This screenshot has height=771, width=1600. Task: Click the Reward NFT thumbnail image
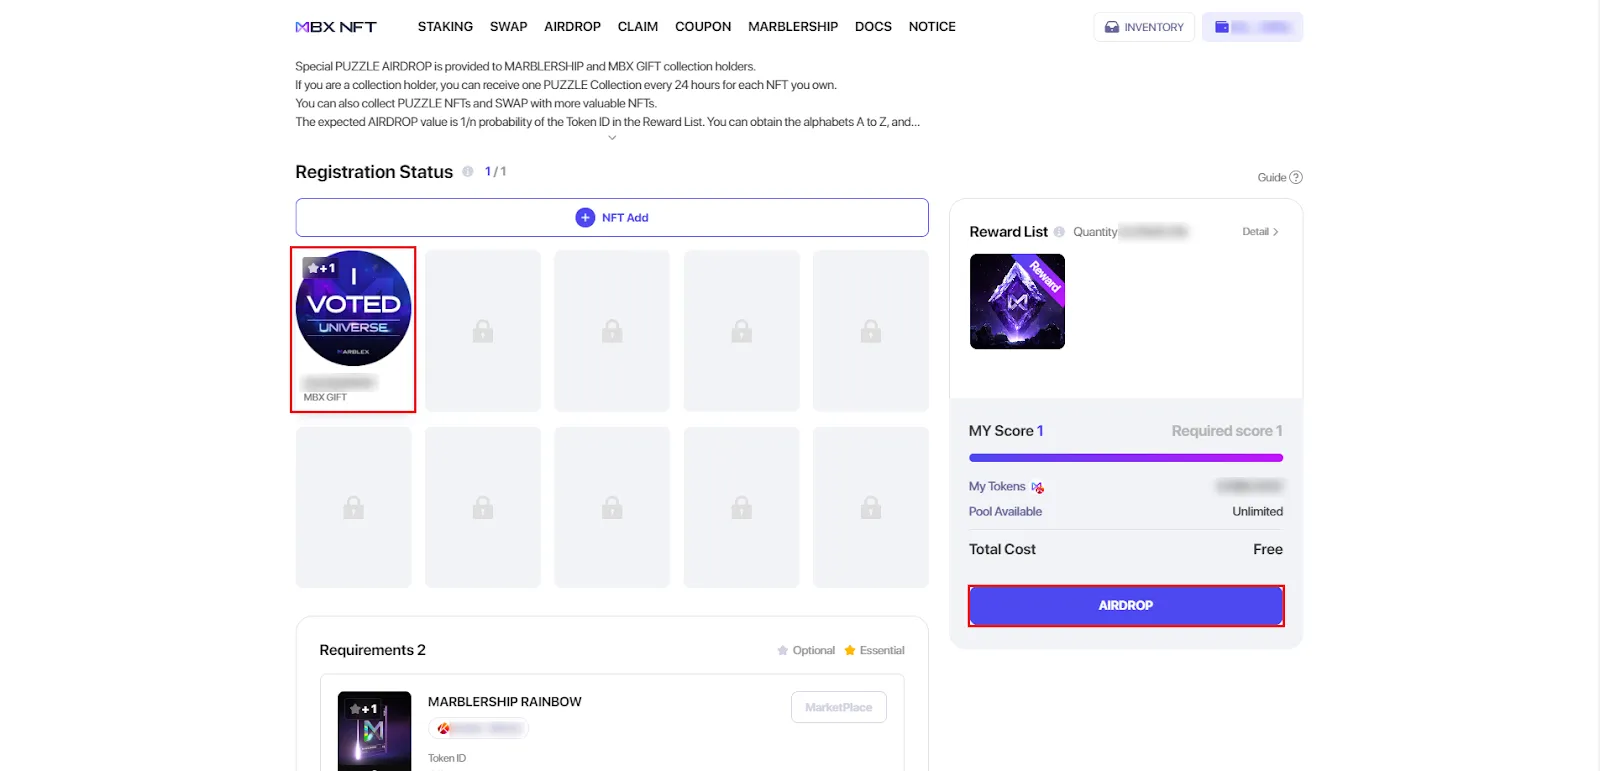click(1017, 301)
